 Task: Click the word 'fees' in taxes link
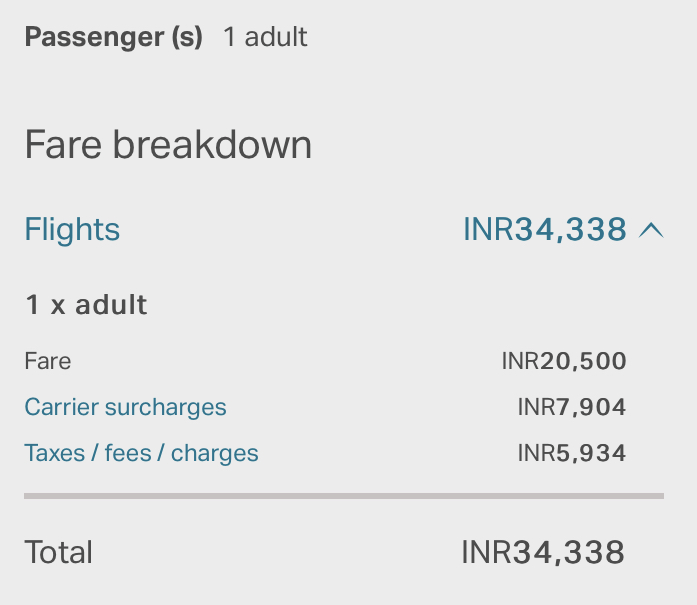pos(128,453)
